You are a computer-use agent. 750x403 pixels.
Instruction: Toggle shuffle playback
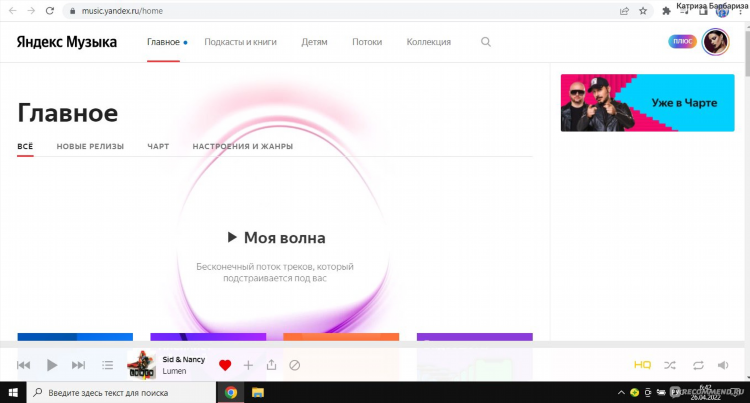coord(670,365)
